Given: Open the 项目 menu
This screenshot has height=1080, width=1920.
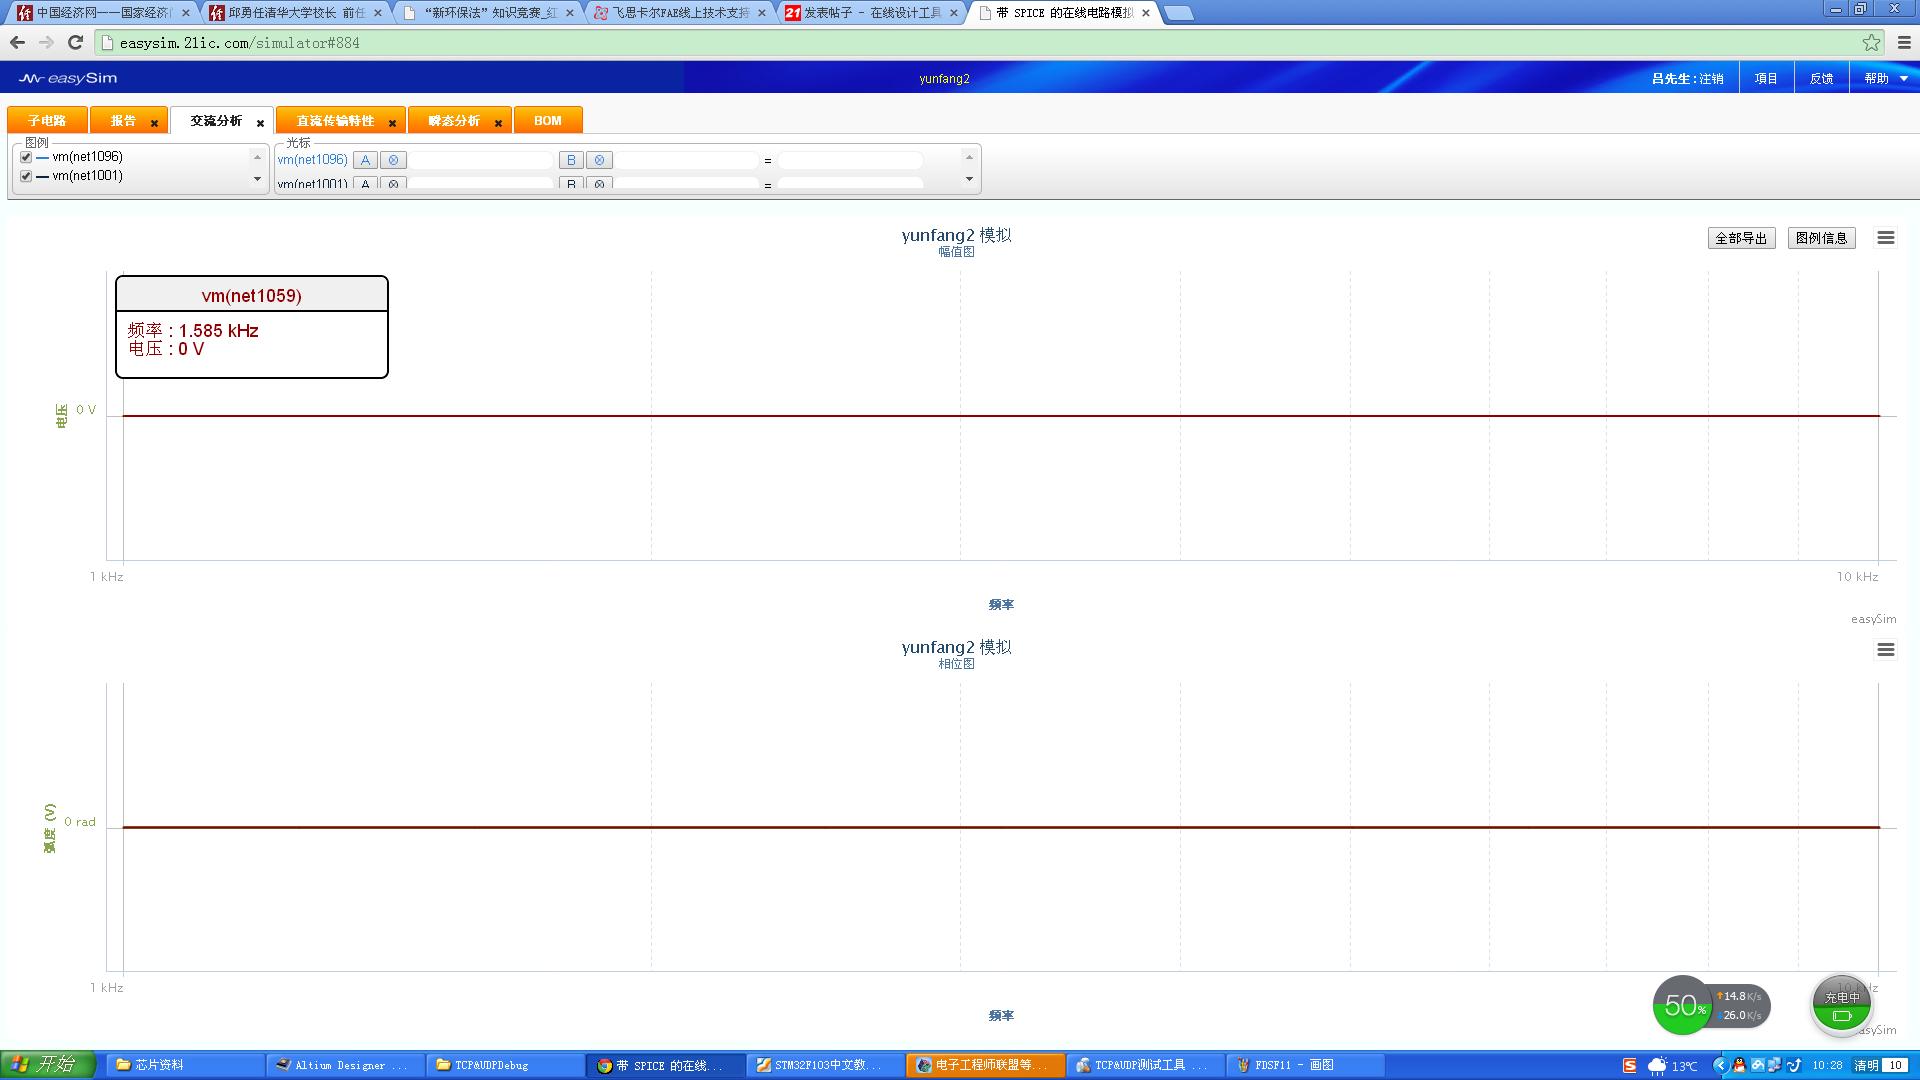Looking at the screenshot, I should point(1766,78).
